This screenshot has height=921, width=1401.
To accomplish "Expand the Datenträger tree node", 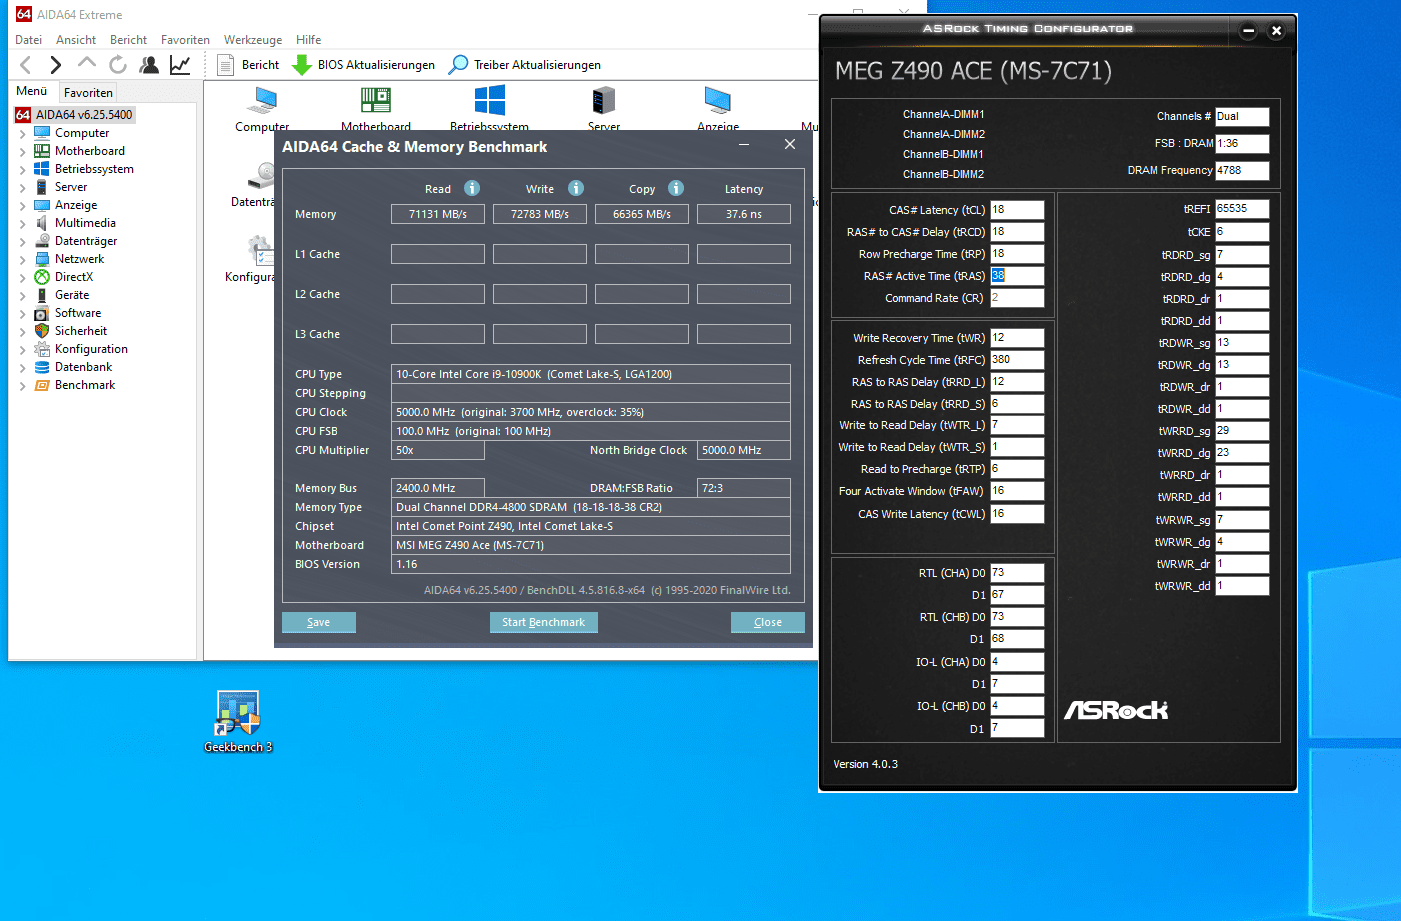I will 23,242.
